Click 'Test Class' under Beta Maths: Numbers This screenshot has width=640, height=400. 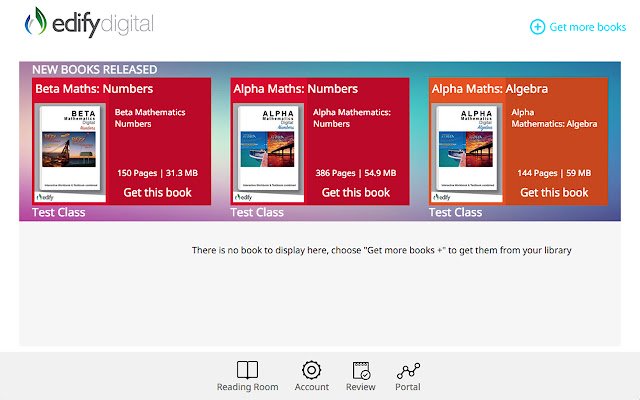(59, 212)
